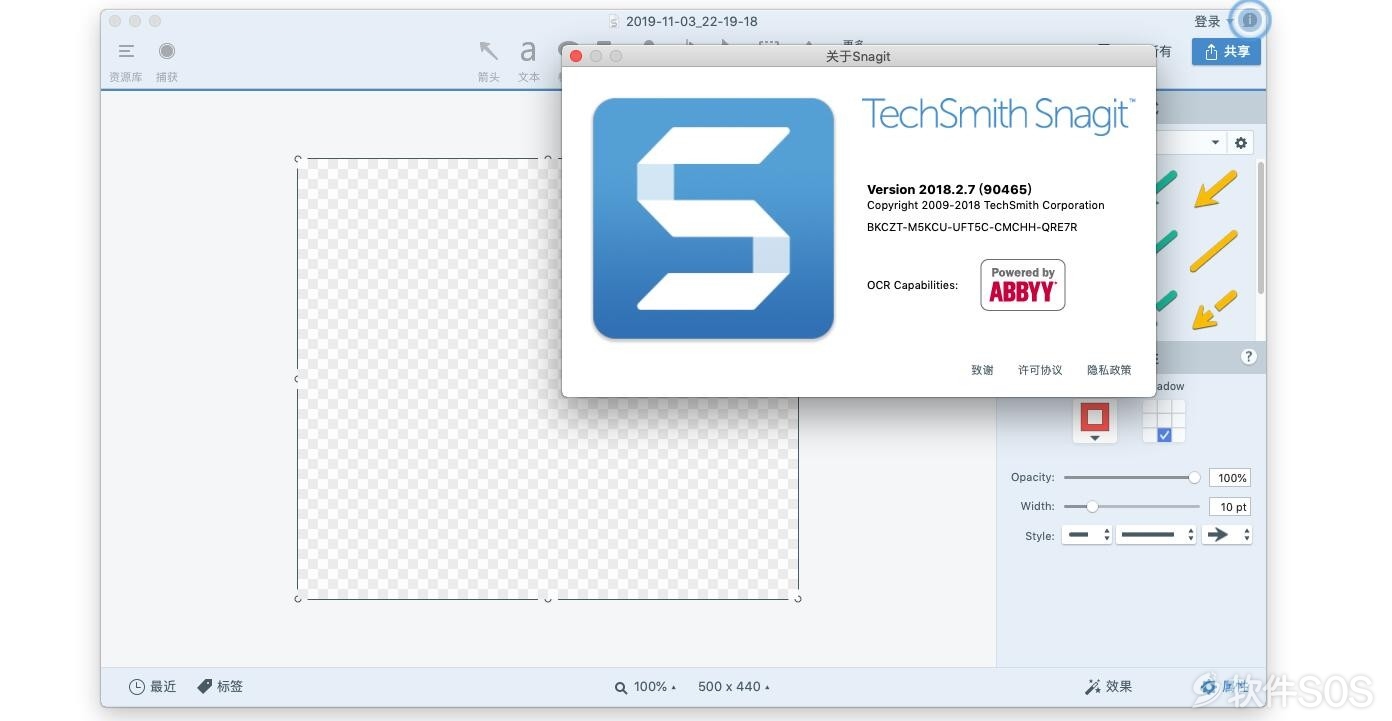The width and height of the screenshot is (1392, 721).
Task: Open the red arrow color picker dropdown
Action: (x=1095, y=438)
